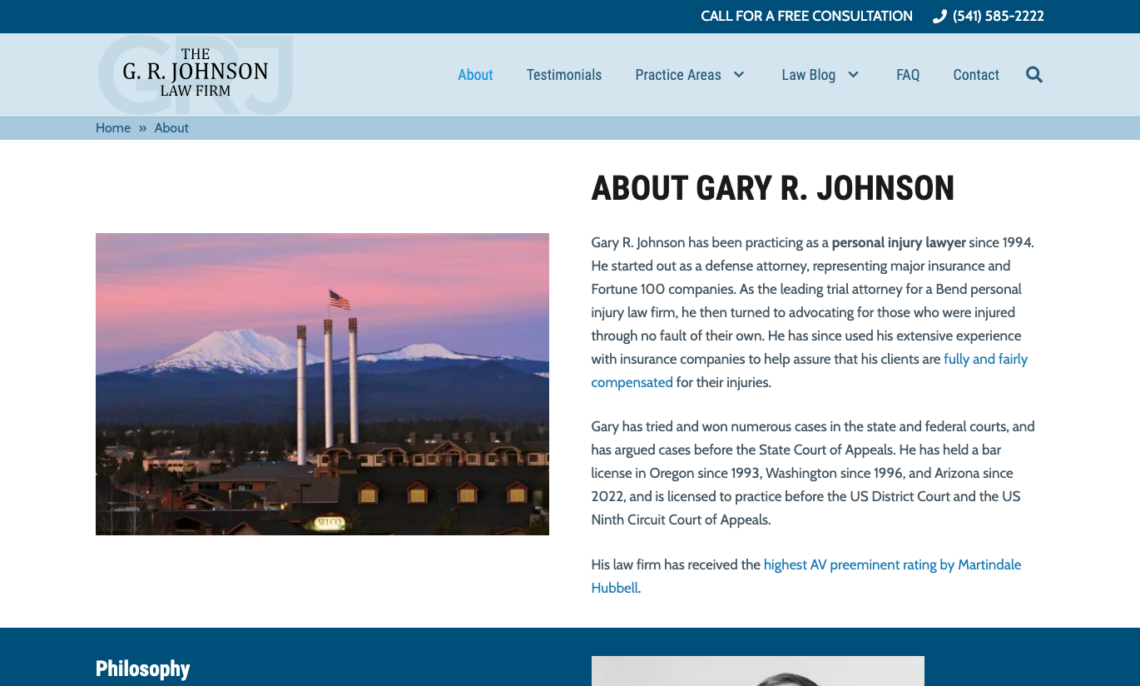Click the Martindale Hubbell rating link
The width and height of the screenshot is (1140, 686).
tap(892, 564)
